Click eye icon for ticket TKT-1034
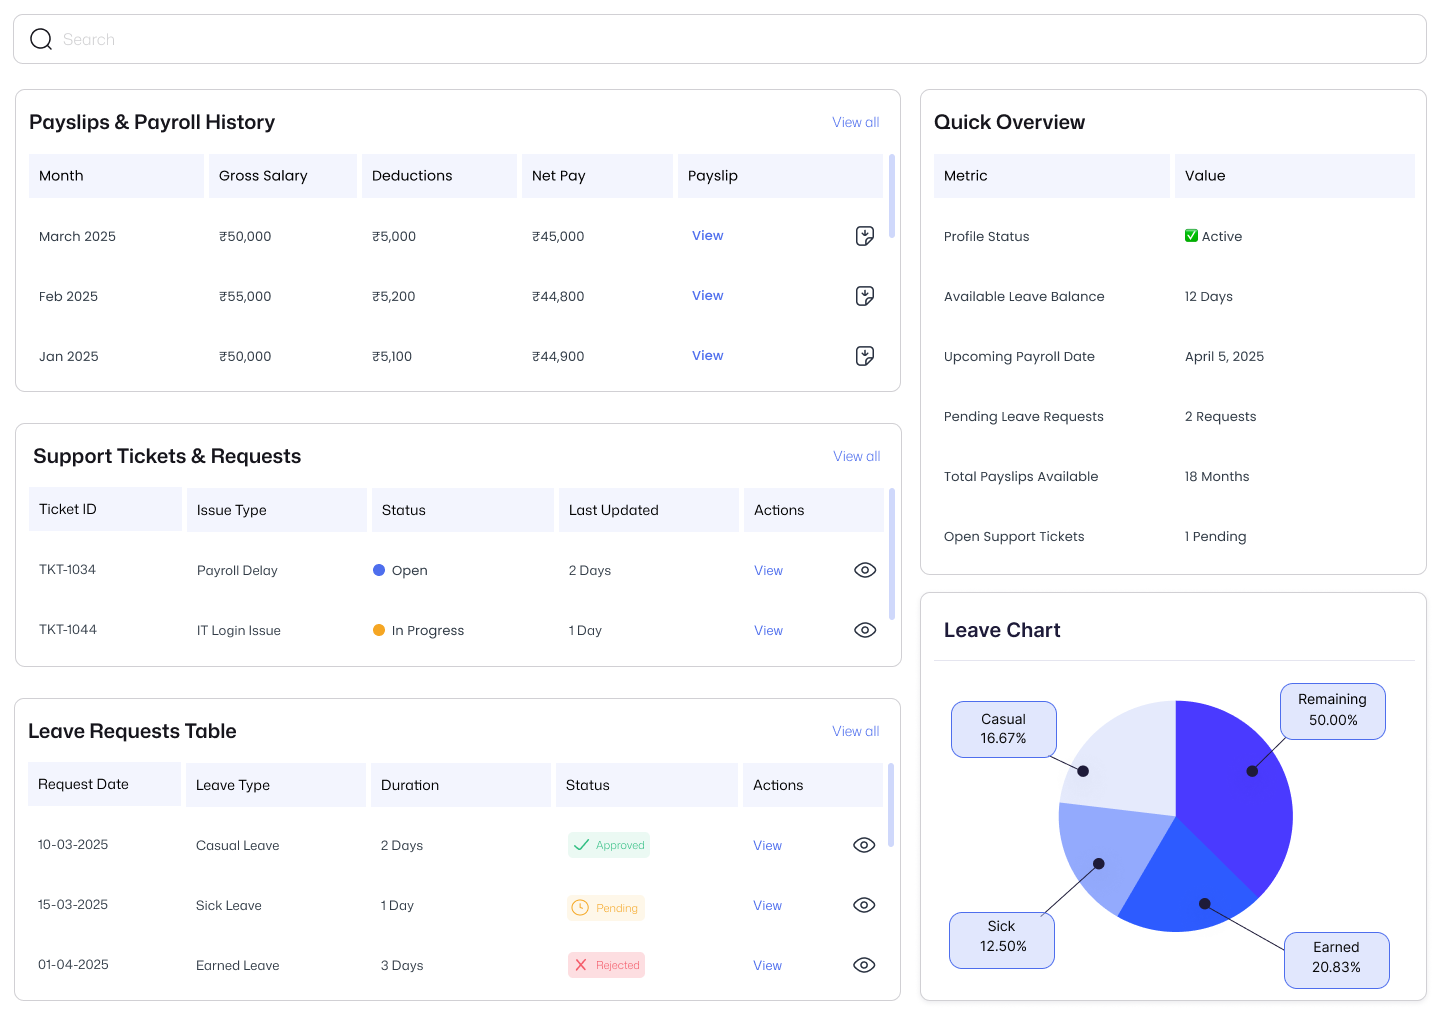This screenshot has width=1440, height=1024. tap(865, 570)
